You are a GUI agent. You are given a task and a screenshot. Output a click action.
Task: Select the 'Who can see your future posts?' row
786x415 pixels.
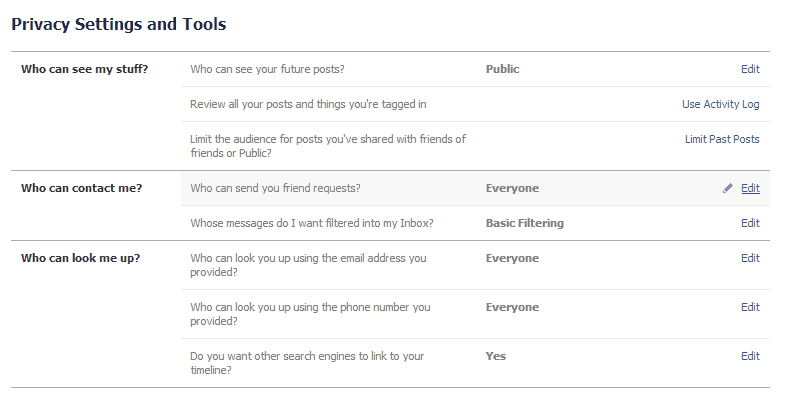(273, 69)
